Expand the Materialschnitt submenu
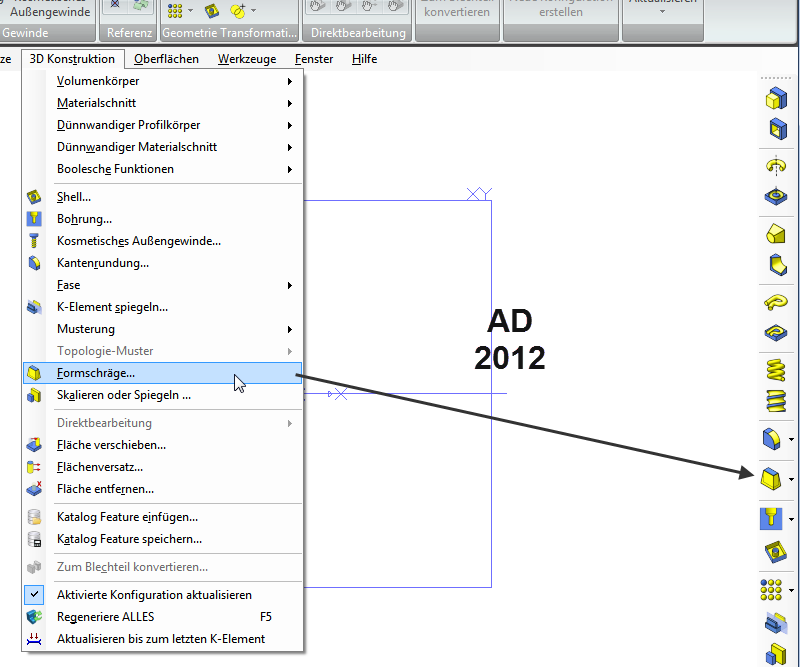This screenshot has width=800, height=667. coord(163,103)
